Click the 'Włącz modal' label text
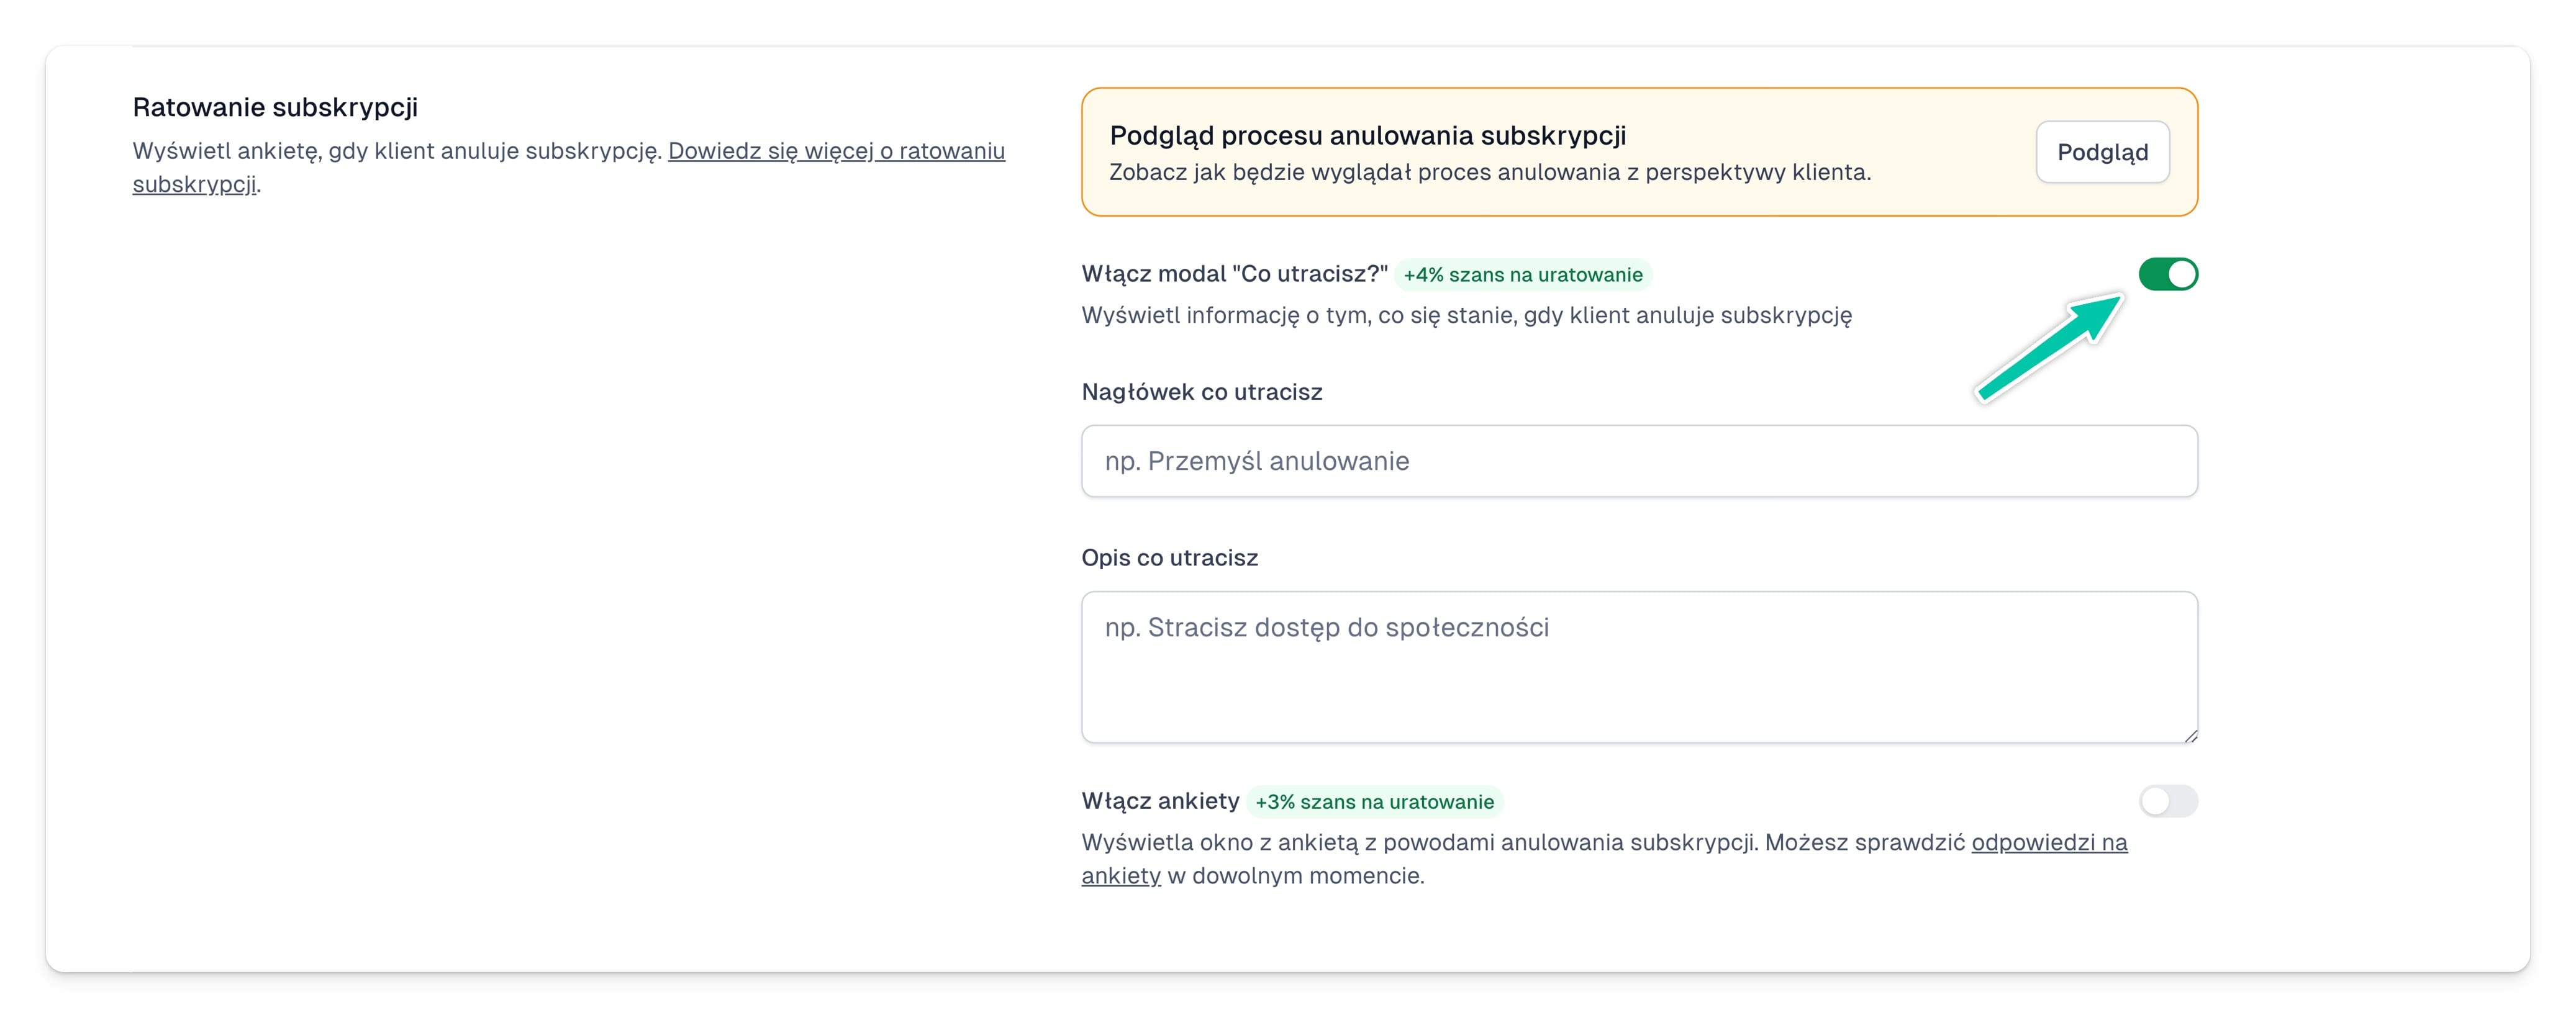The height and width of the screenshot is (1018, 2576). (1234, 272)
